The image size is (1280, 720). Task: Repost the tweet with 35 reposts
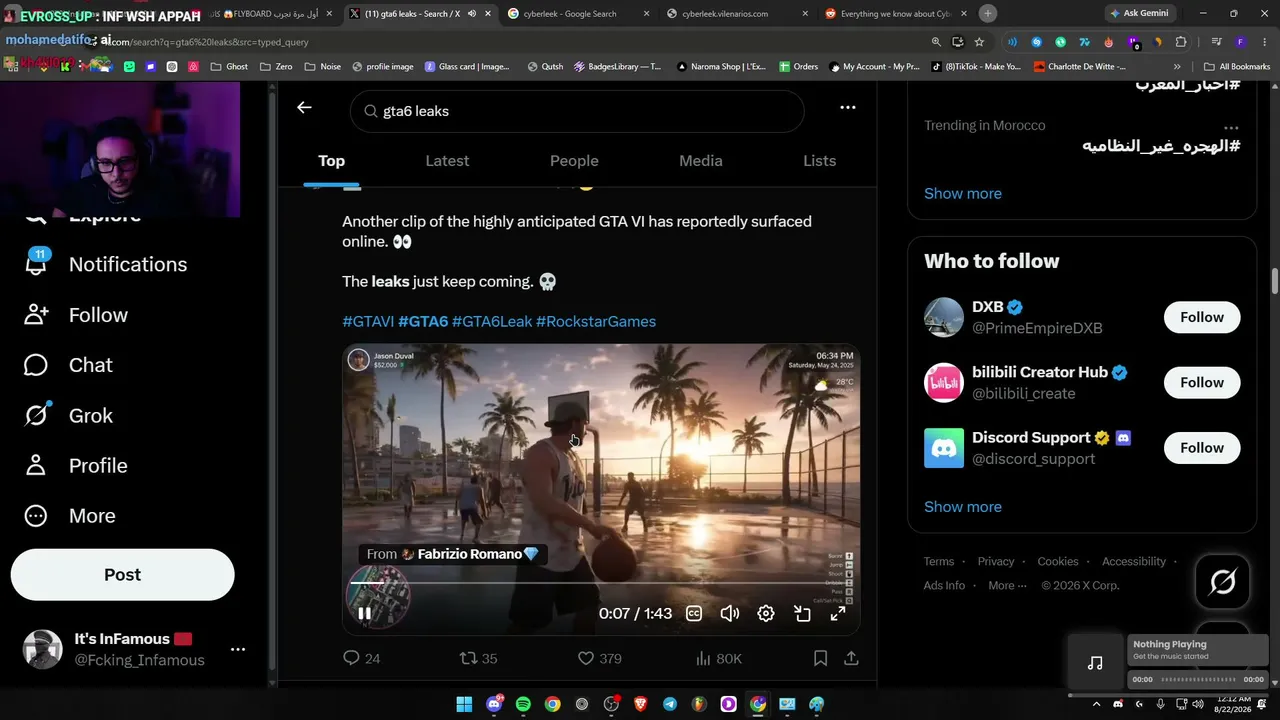pos(478,658)
